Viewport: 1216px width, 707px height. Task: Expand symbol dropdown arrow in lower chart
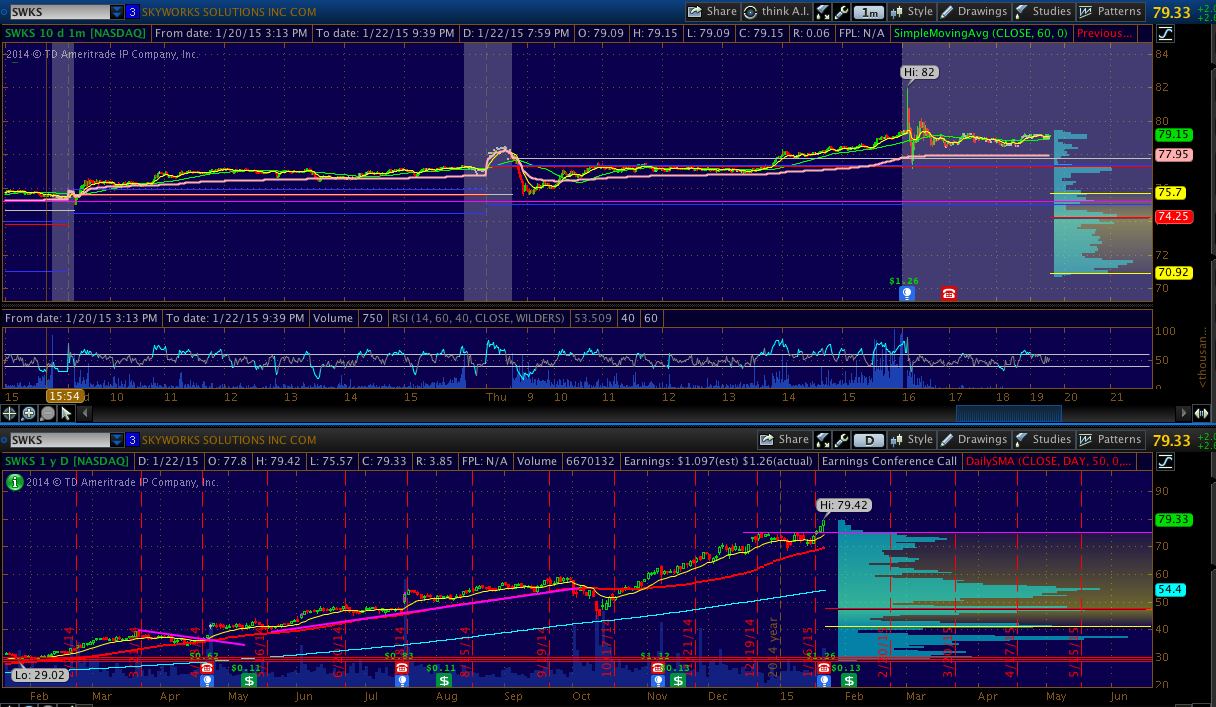(x=117, y=439)
